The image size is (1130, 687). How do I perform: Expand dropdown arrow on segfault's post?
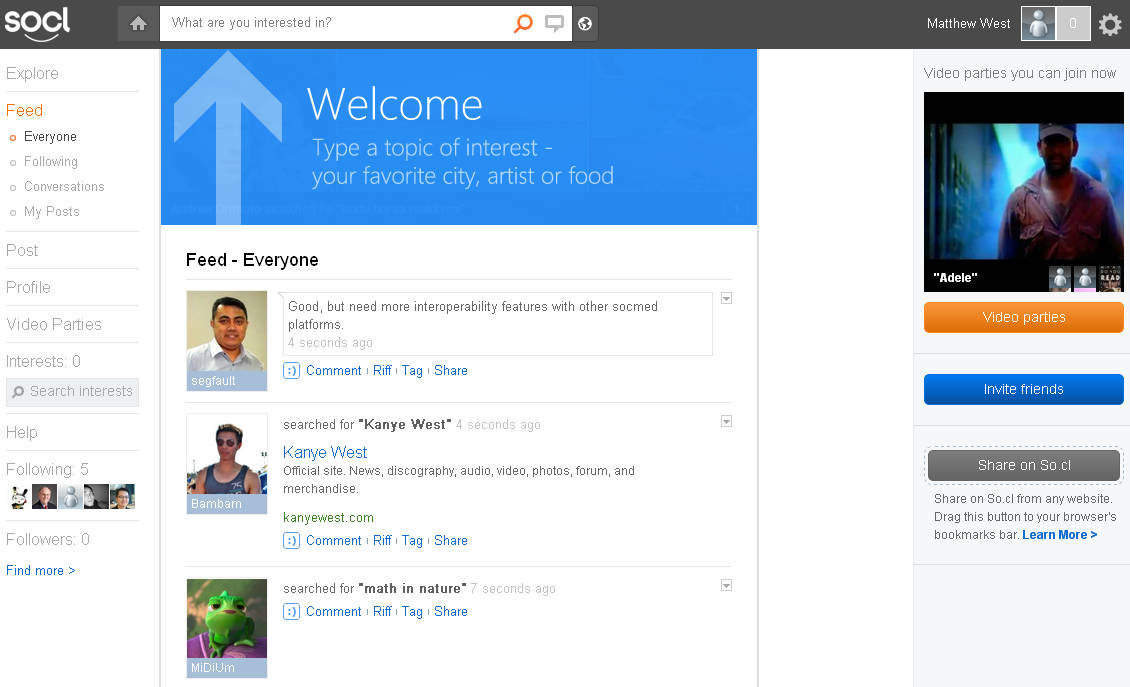tap(727, 298)
